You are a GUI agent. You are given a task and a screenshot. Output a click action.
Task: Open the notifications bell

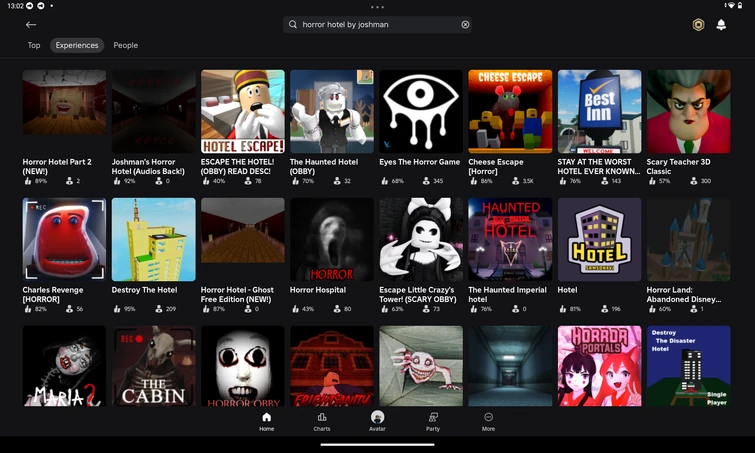pos(721,25)
